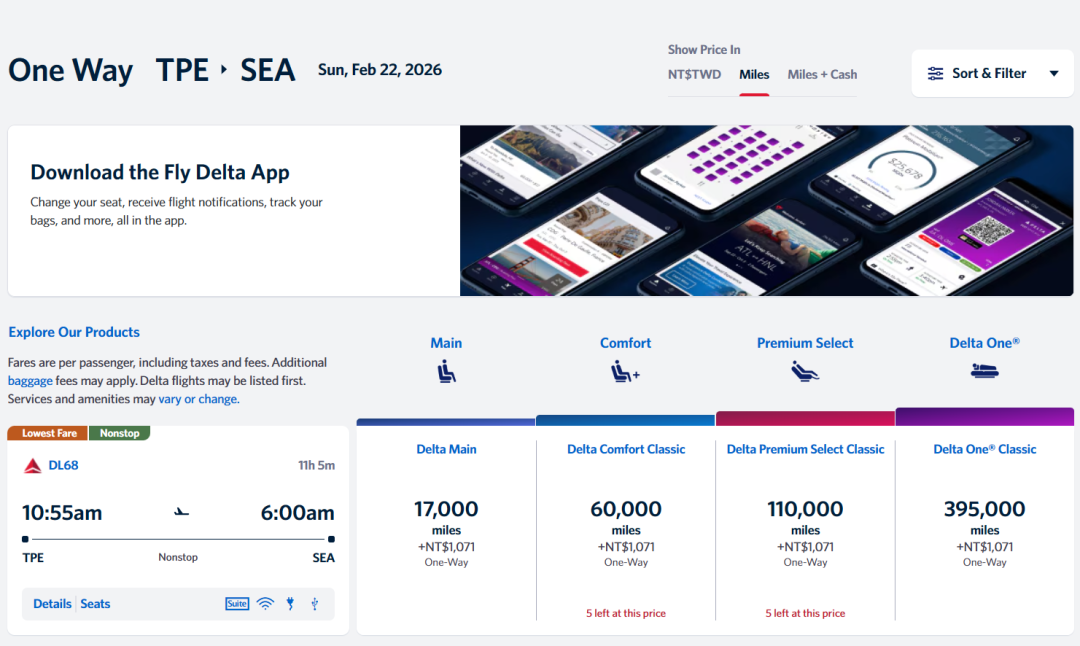Screen dimensions: 1080x646
Task: Click the Delta logo beside DL68
Action: coord(32,466)
